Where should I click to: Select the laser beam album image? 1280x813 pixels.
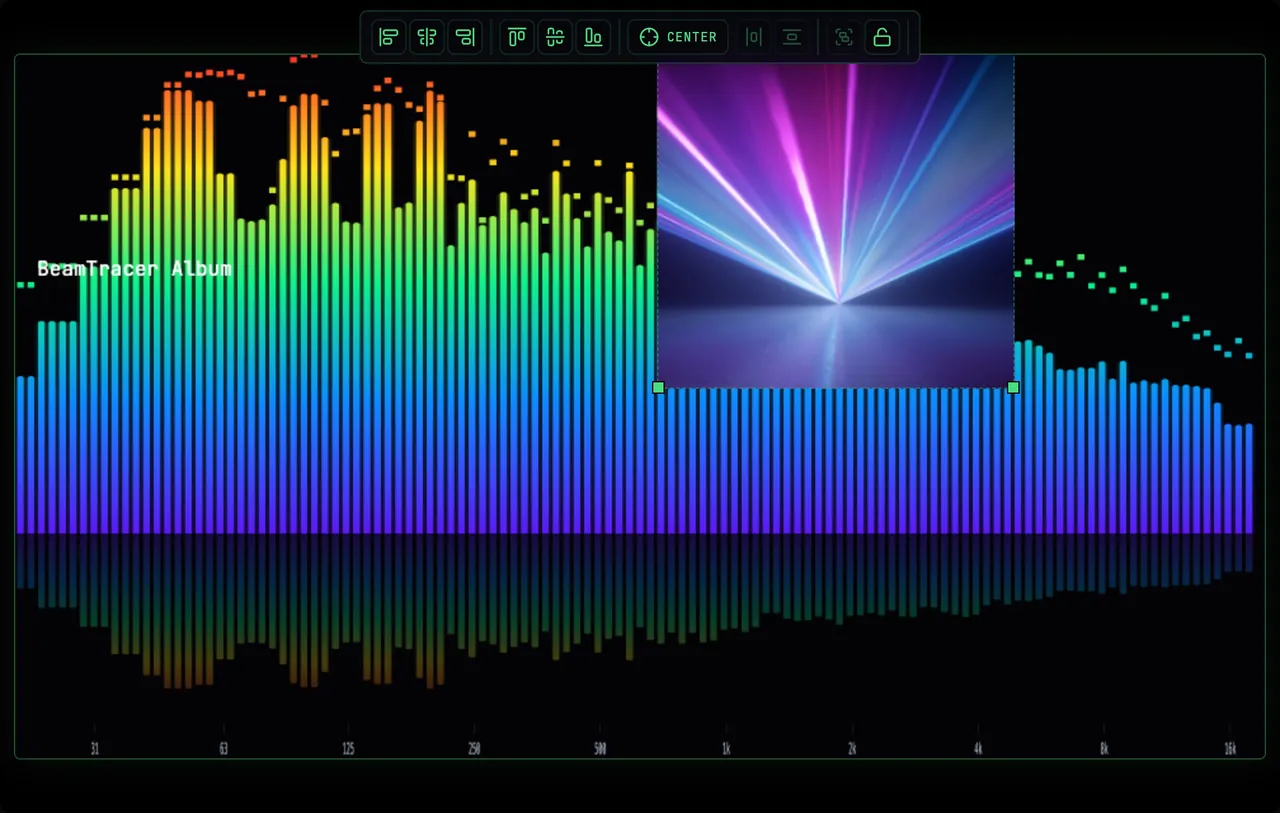836,221
